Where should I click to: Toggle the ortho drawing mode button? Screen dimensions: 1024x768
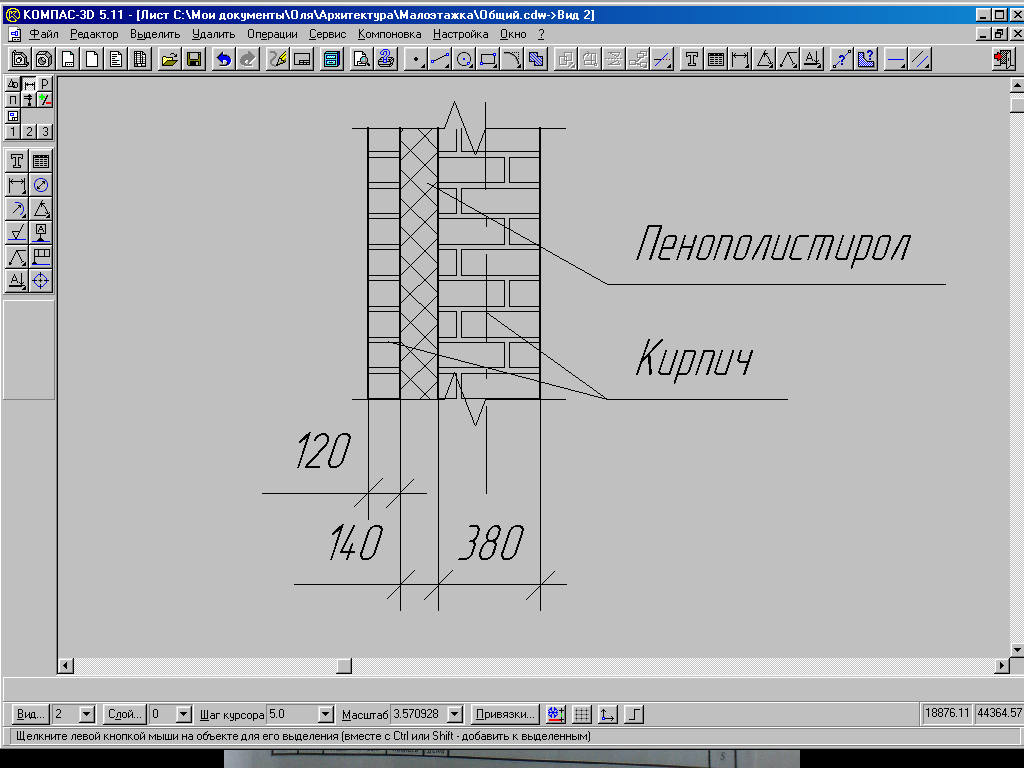pyautogui.click(x=633, y=714)
